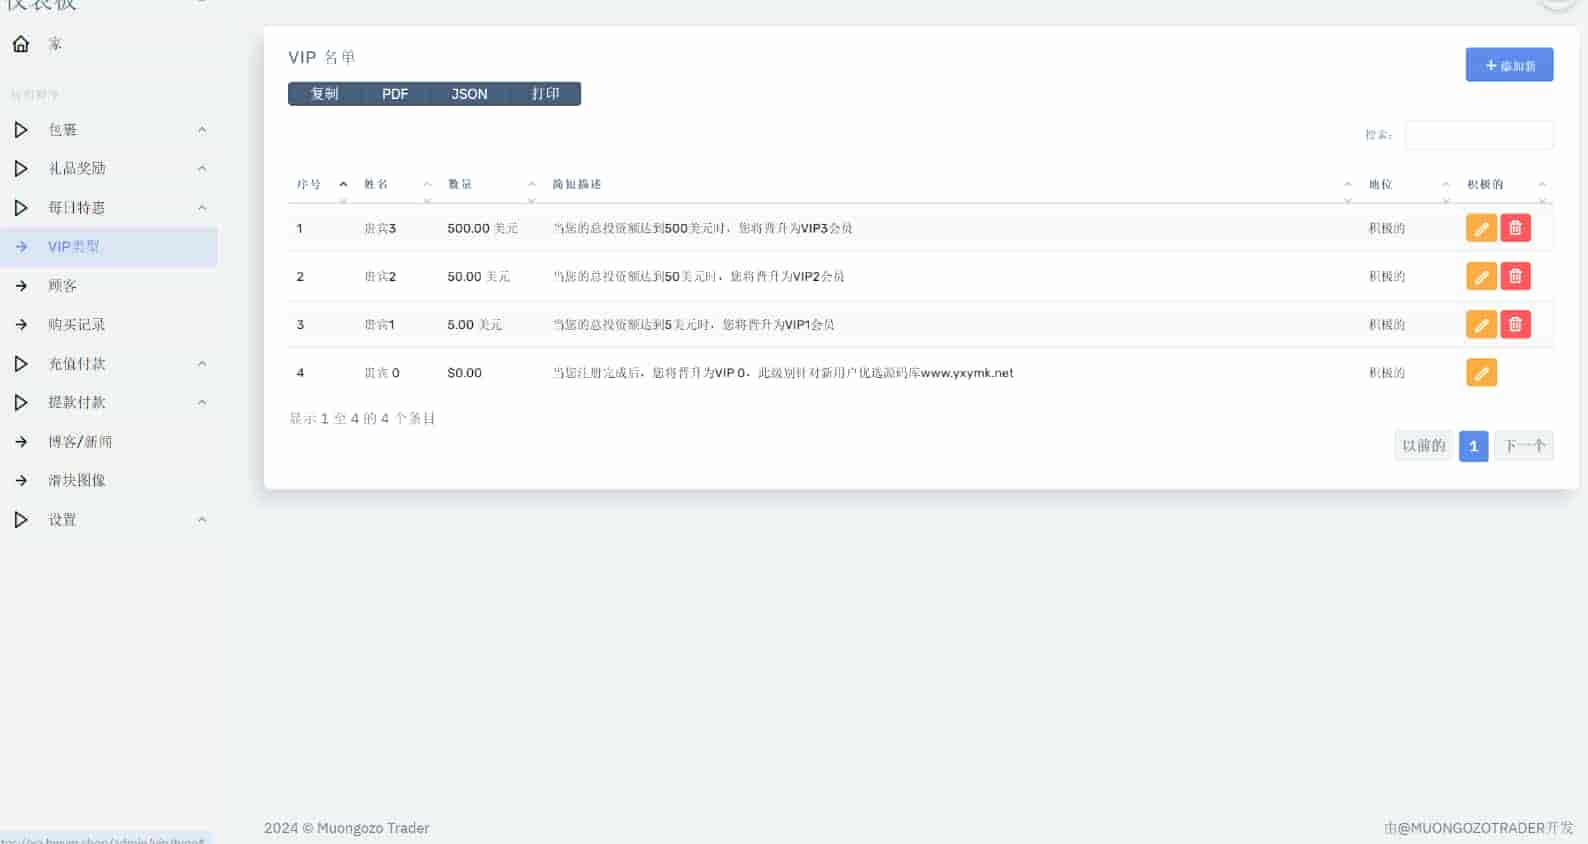Click the home icon in the sidebar
This screenshot has width=1588, height=844.
pyautogui.click(x=21, y=44)
